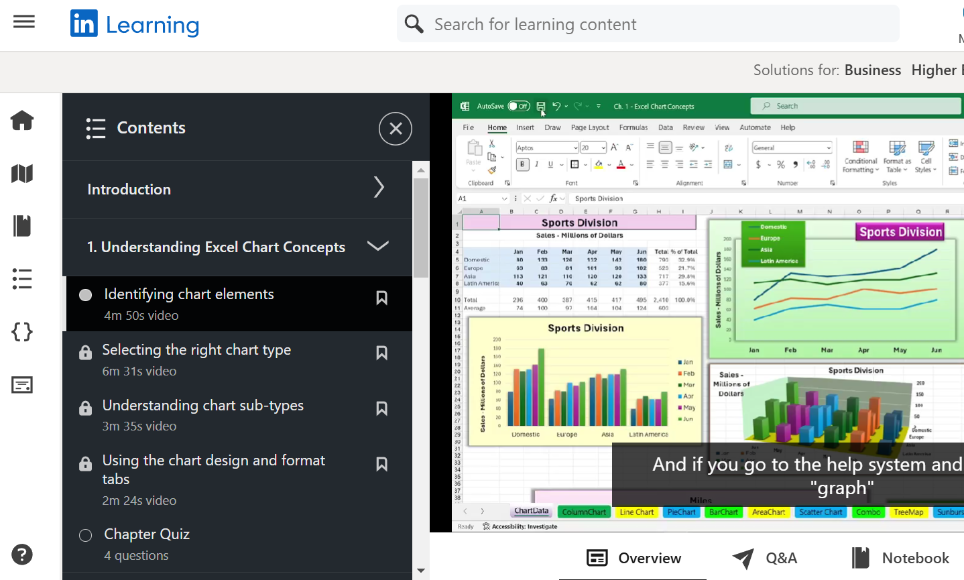Select ColumnChart sheet tab in video
The height and width of the screenshot is (580, 964).
tap(583, 512)
